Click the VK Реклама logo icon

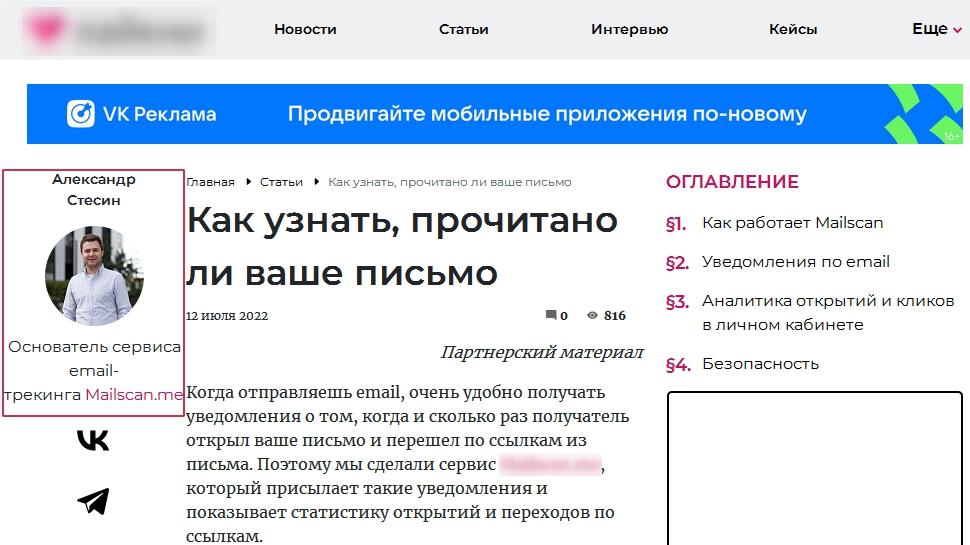(81, 114)
